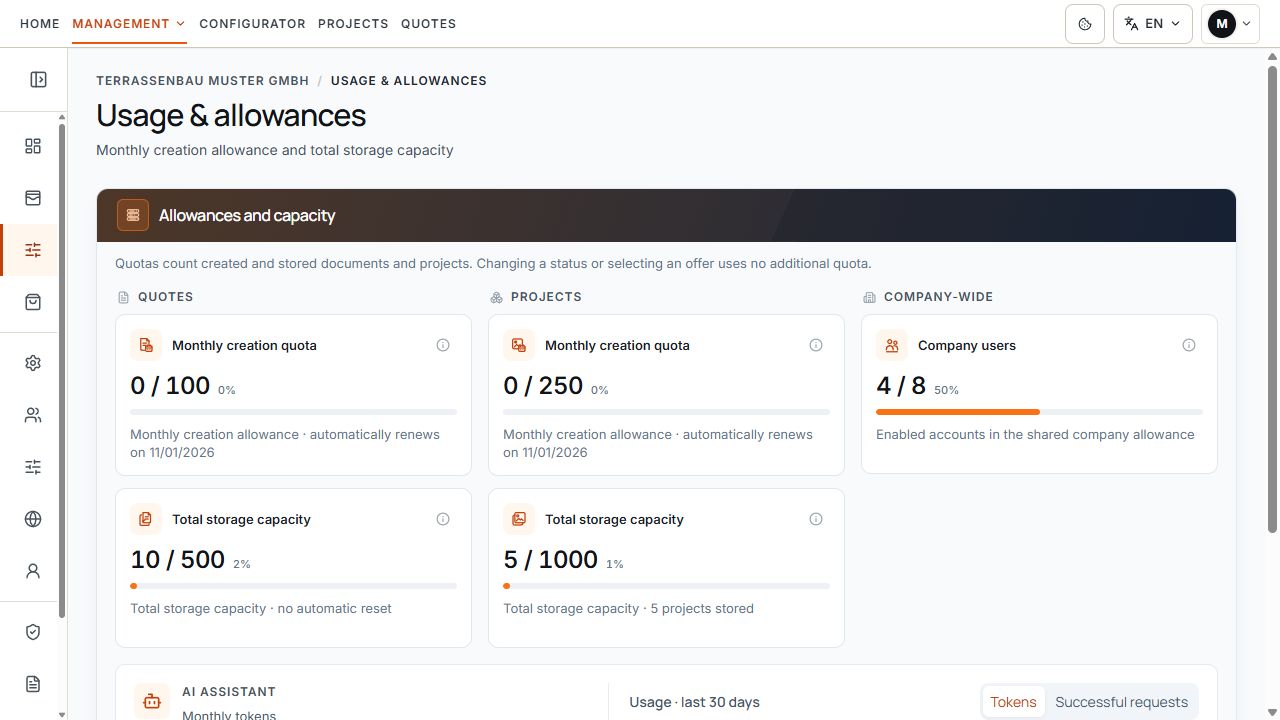
Task: Open the EN language selector
Action: pyautogui.click(x=1153, y=24)
